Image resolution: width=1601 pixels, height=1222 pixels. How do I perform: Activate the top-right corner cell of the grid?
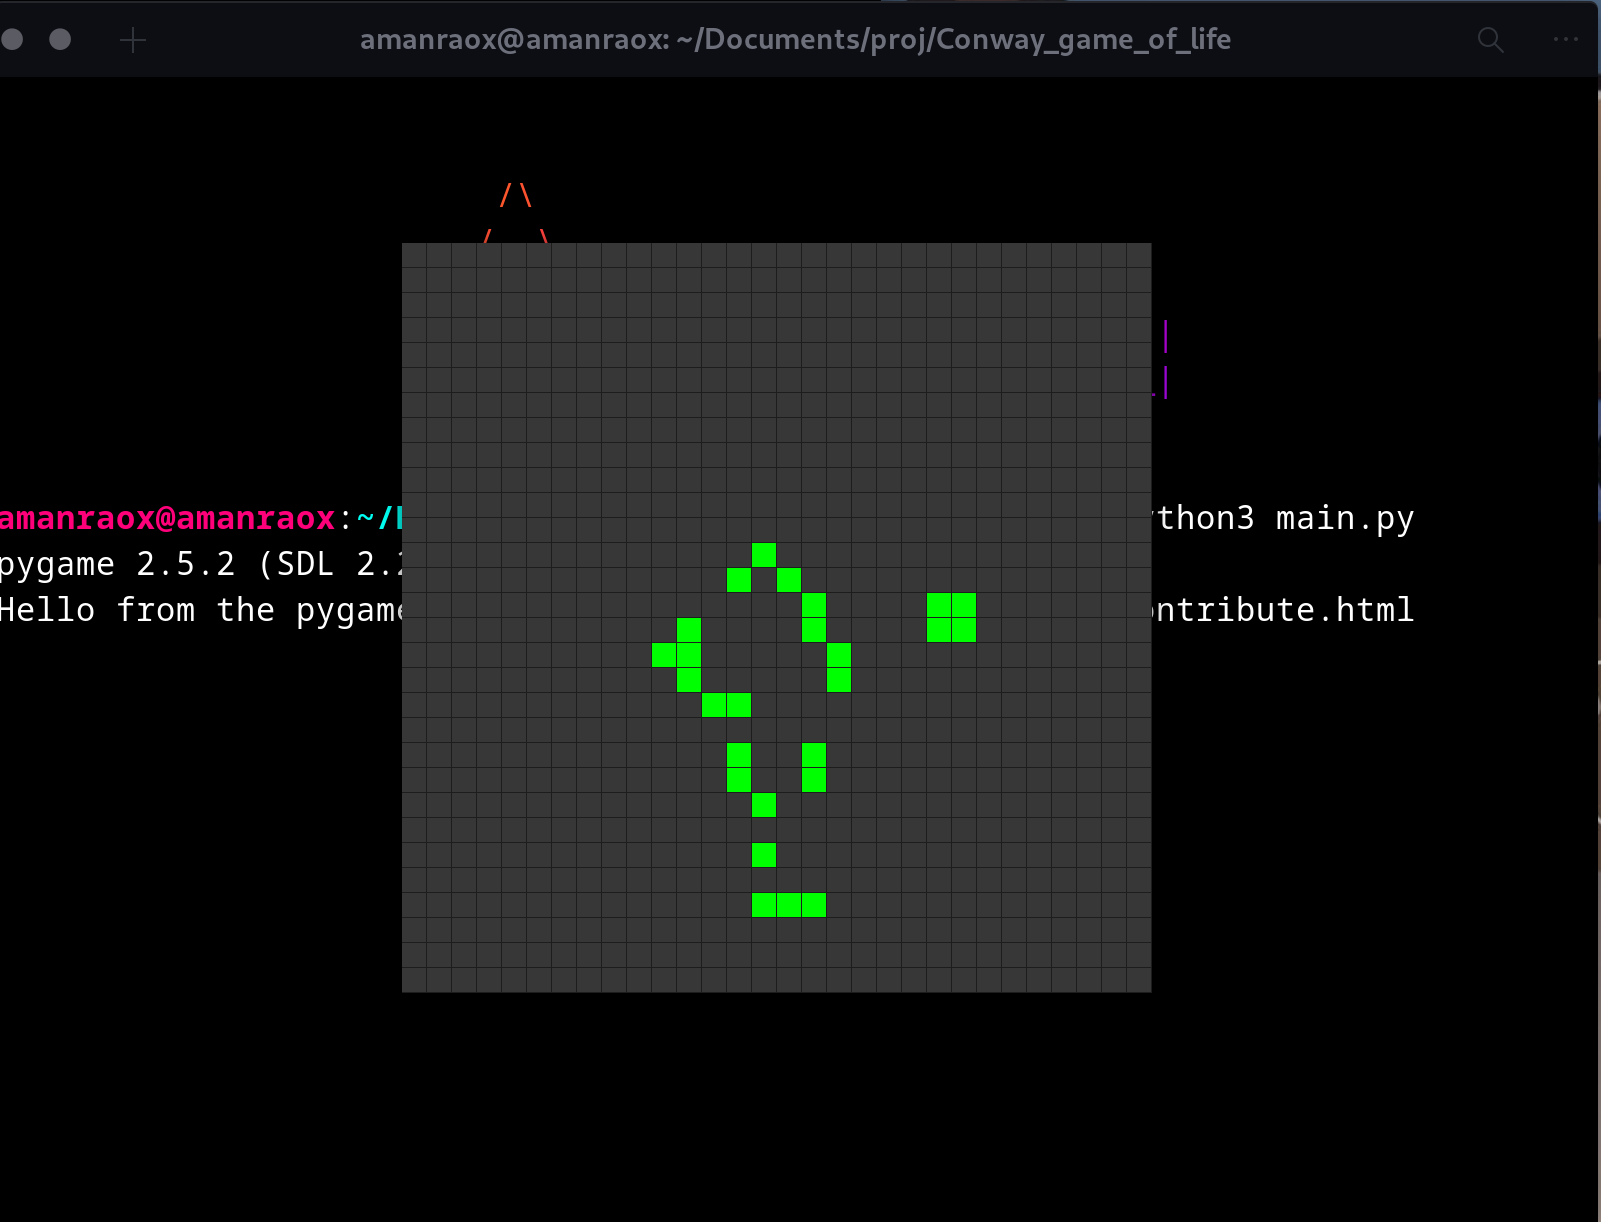point(1139,255)
